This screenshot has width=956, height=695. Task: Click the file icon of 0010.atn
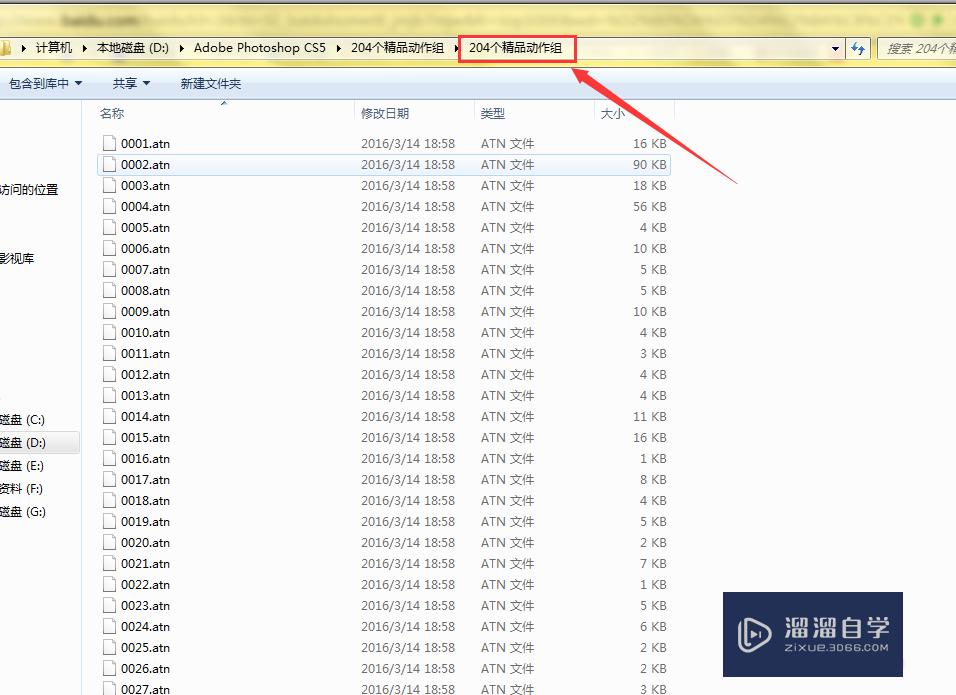tap(110, 333)
